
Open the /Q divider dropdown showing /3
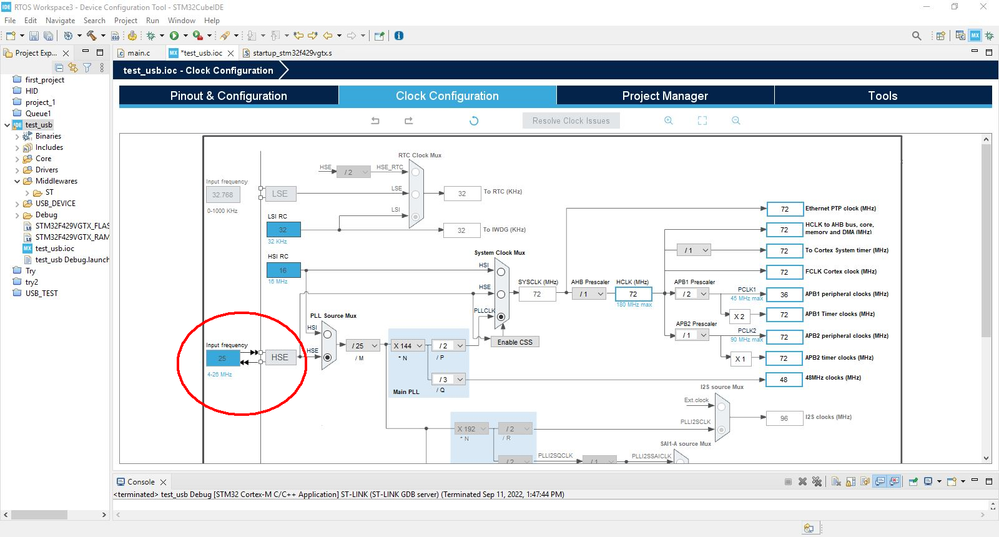pyautogui.click(x=449, y=379)
